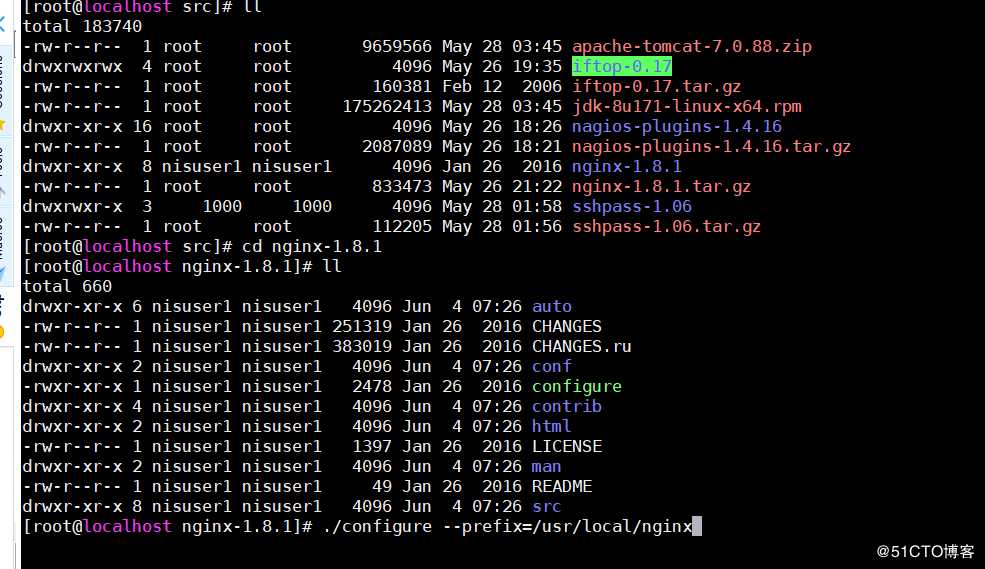Click the conf directory name

(x=552, y=366)
